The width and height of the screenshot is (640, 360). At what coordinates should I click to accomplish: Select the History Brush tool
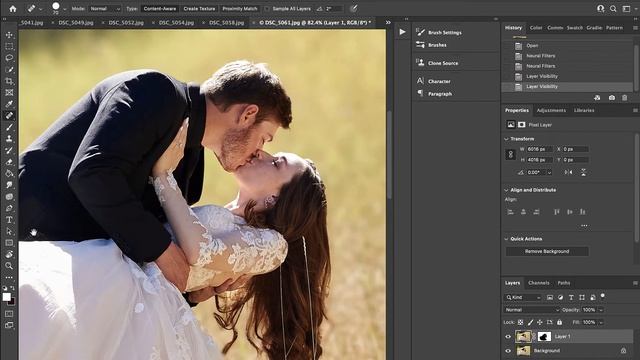point(9,150)
